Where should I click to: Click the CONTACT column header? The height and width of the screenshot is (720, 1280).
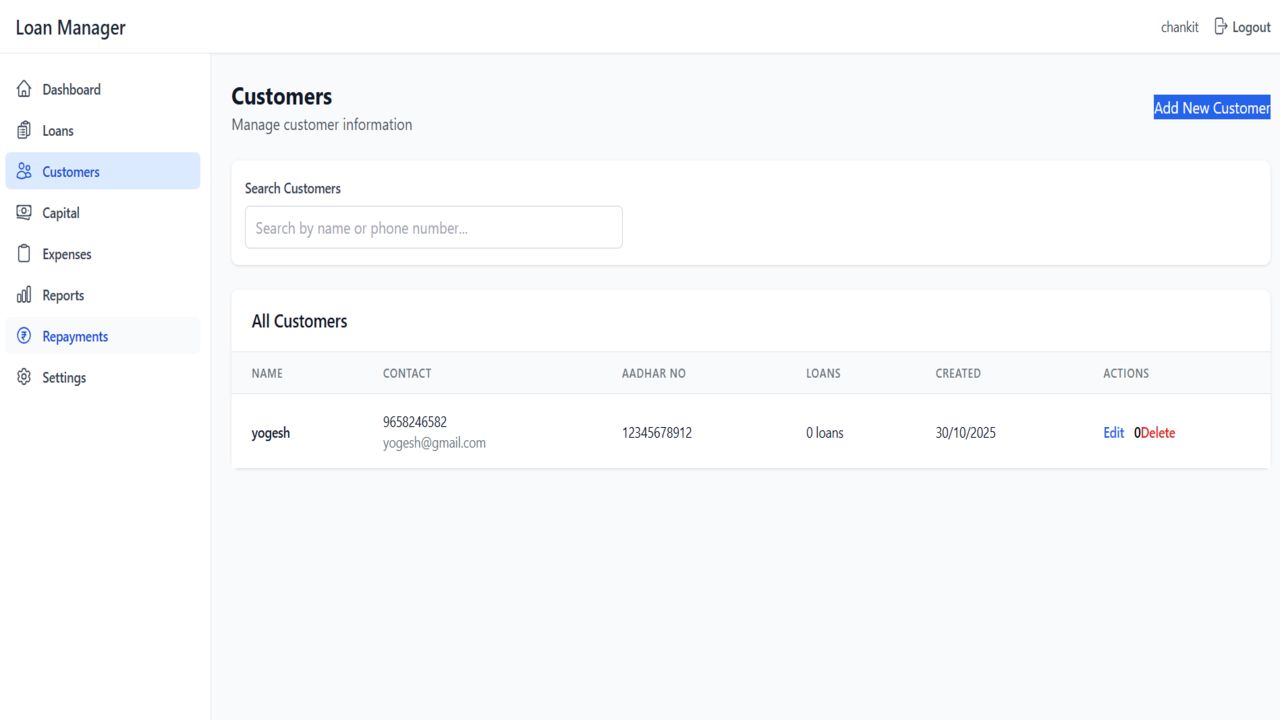click(x=407, y=373)
